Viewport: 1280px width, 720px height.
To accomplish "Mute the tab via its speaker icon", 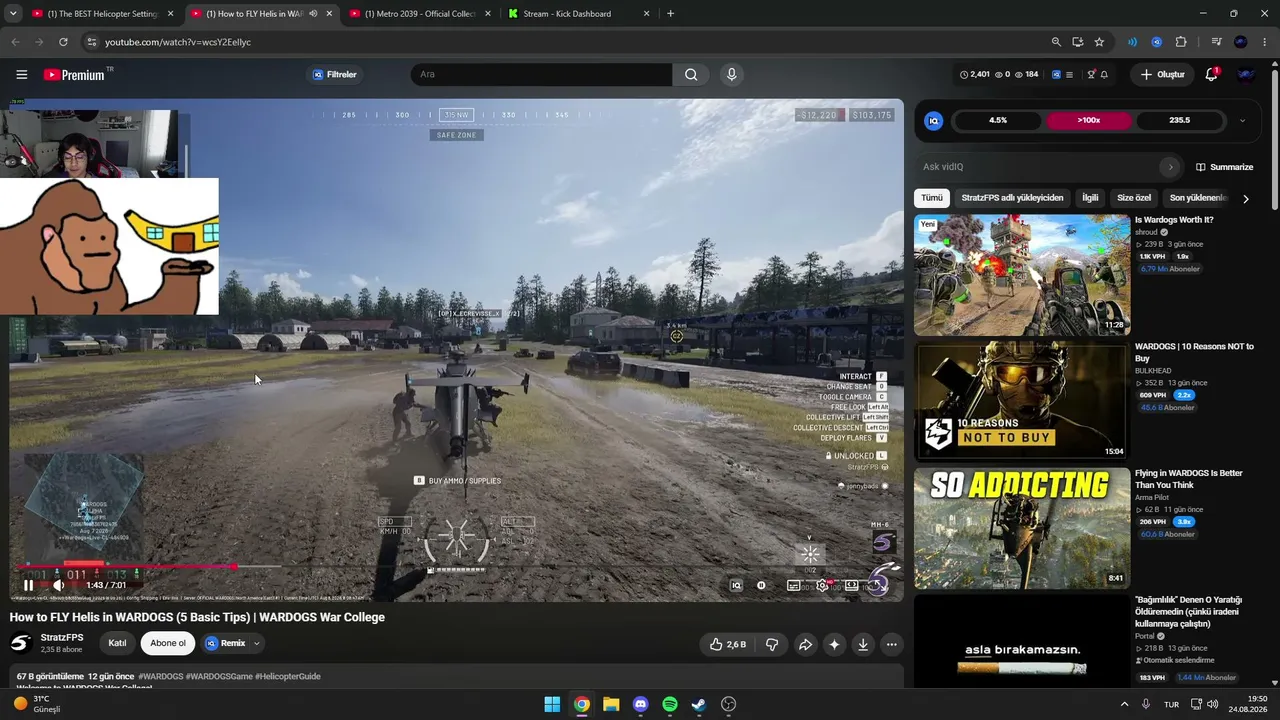I will 313,14.
